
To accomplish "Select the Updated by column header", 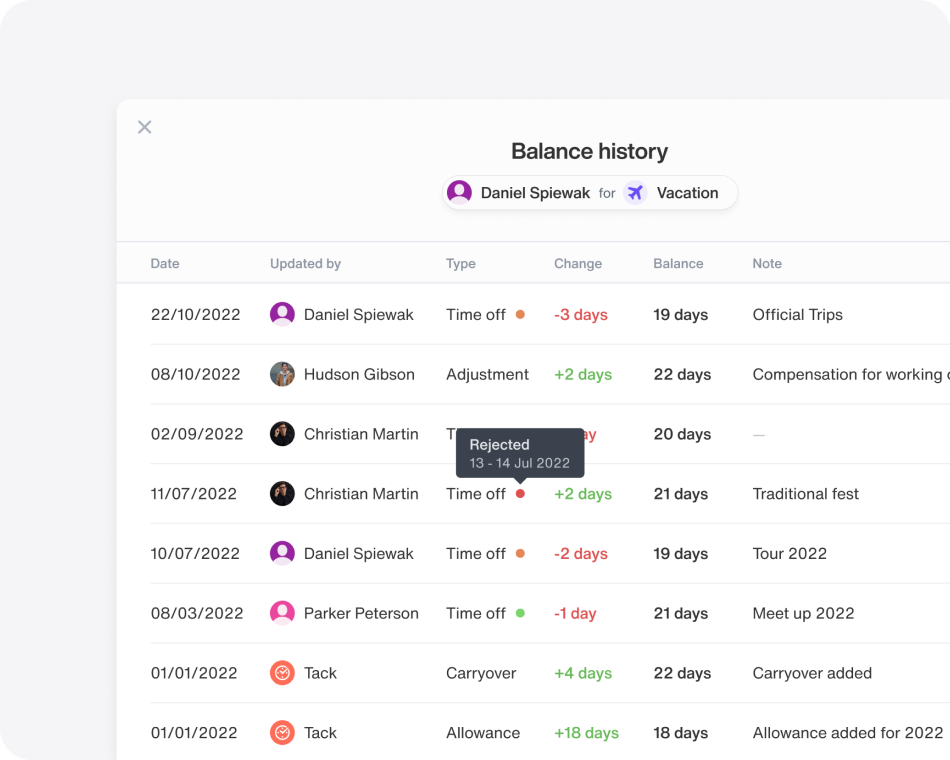I will tap(305, 263).
